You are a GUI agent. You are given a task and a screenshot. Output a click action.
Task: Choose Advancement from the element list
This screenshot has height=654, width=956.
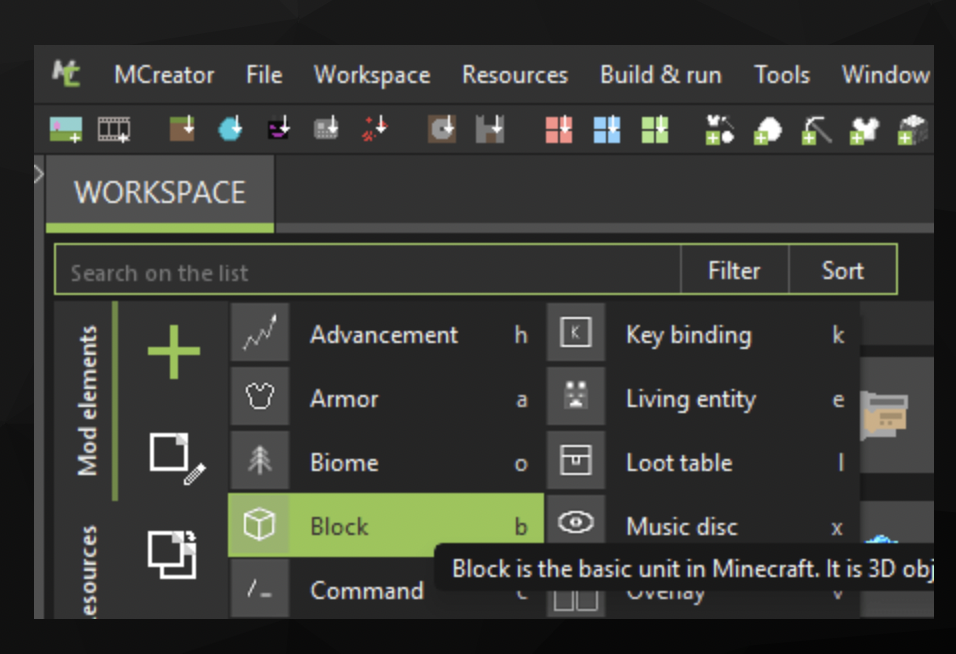pos(386,334)
